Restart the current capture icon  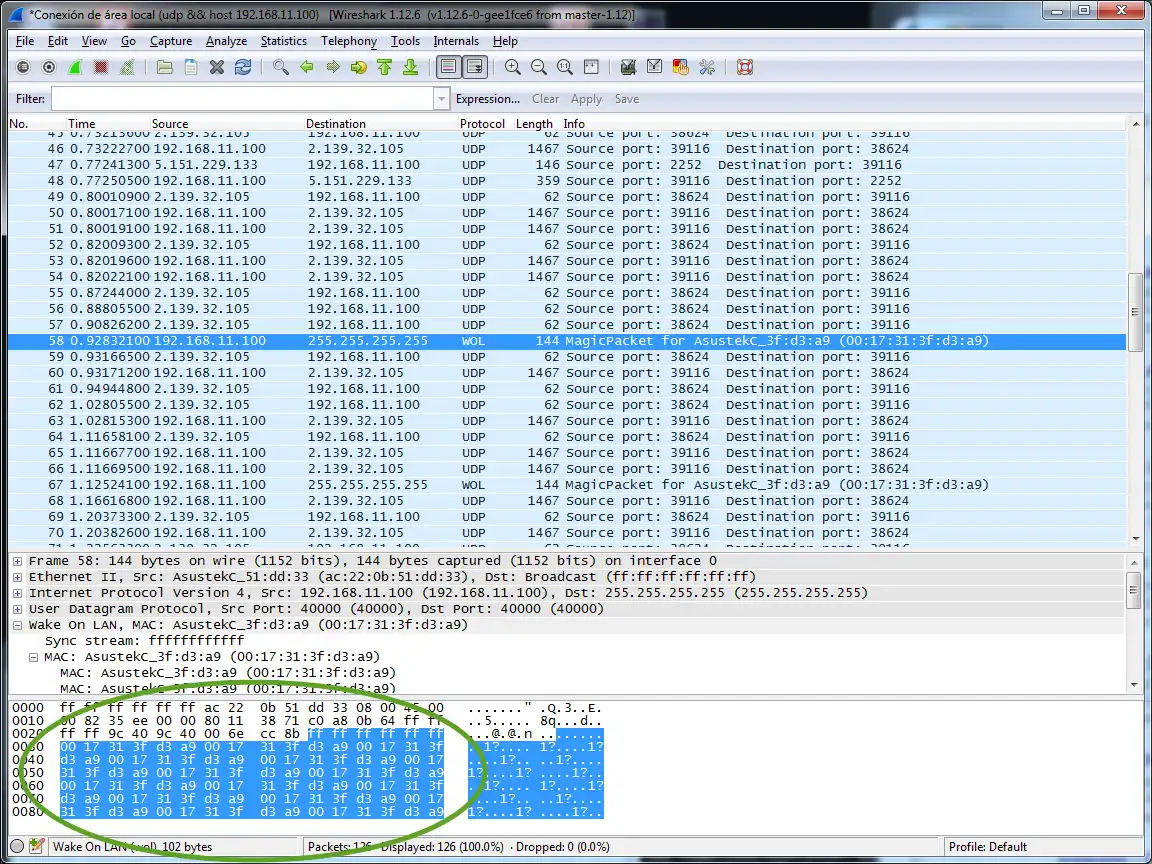(x=128, y=68)
